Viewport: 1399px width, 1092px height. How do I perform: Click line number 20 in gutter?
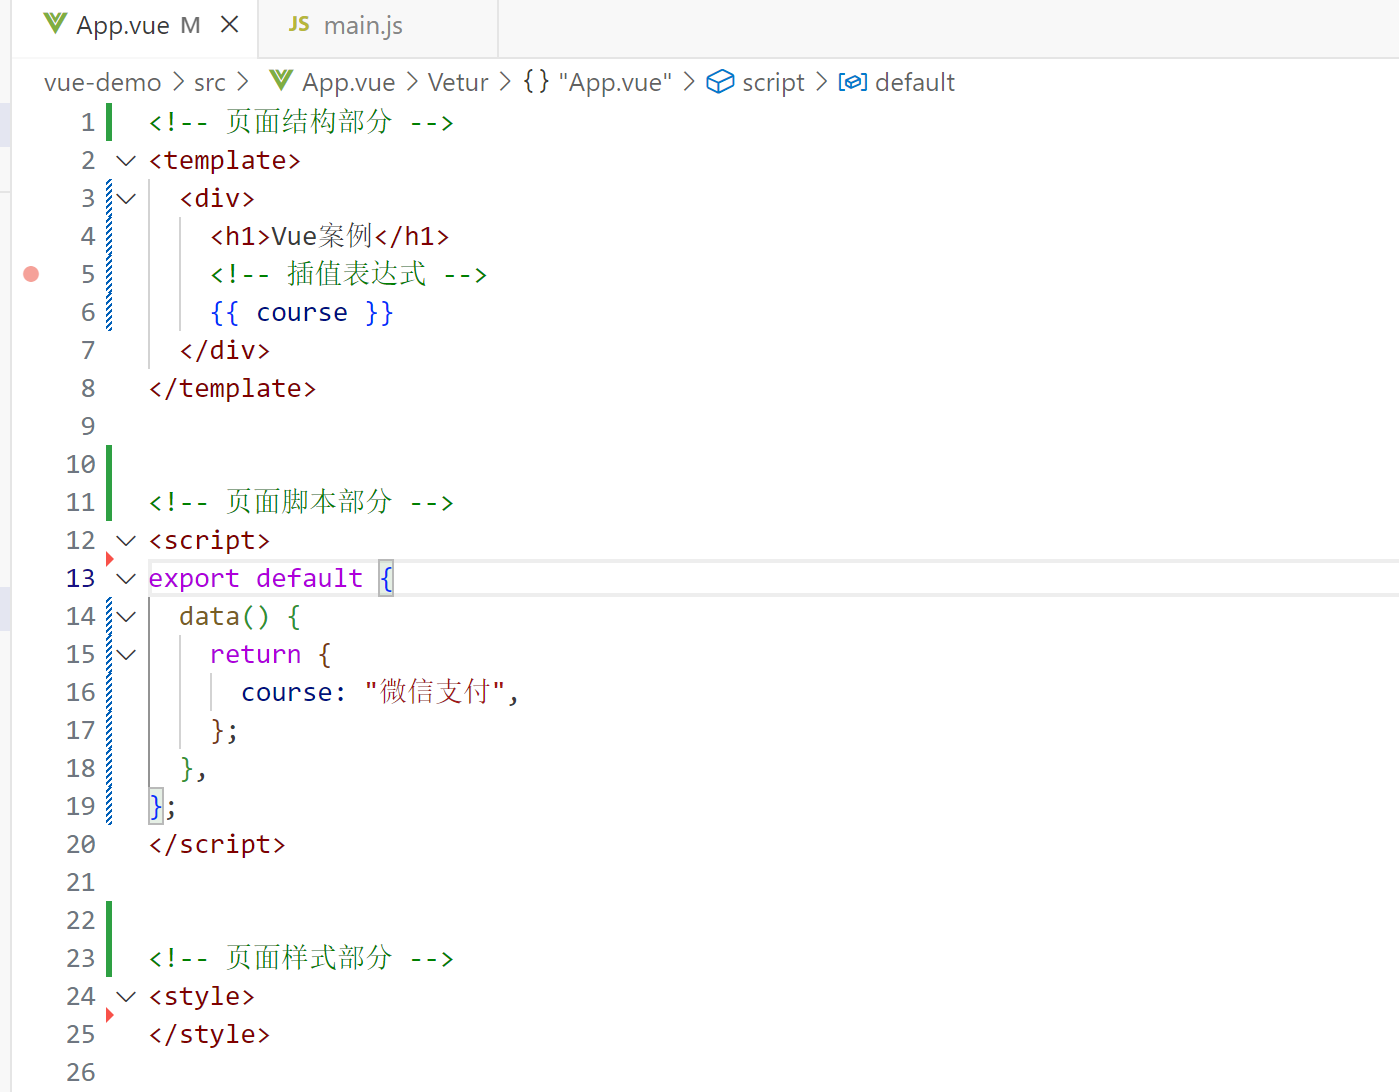click(81, 844)
